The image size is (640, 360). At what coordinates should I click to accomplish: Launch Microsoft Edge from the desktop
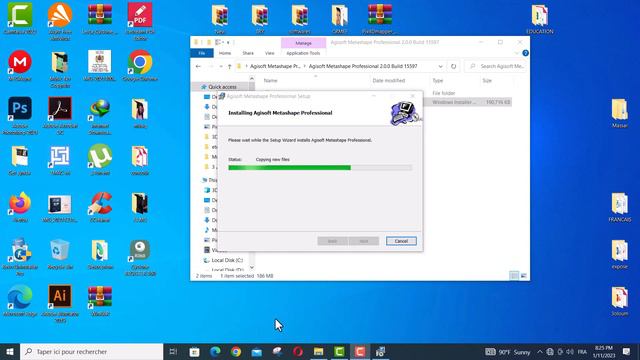tap(20, 301)
